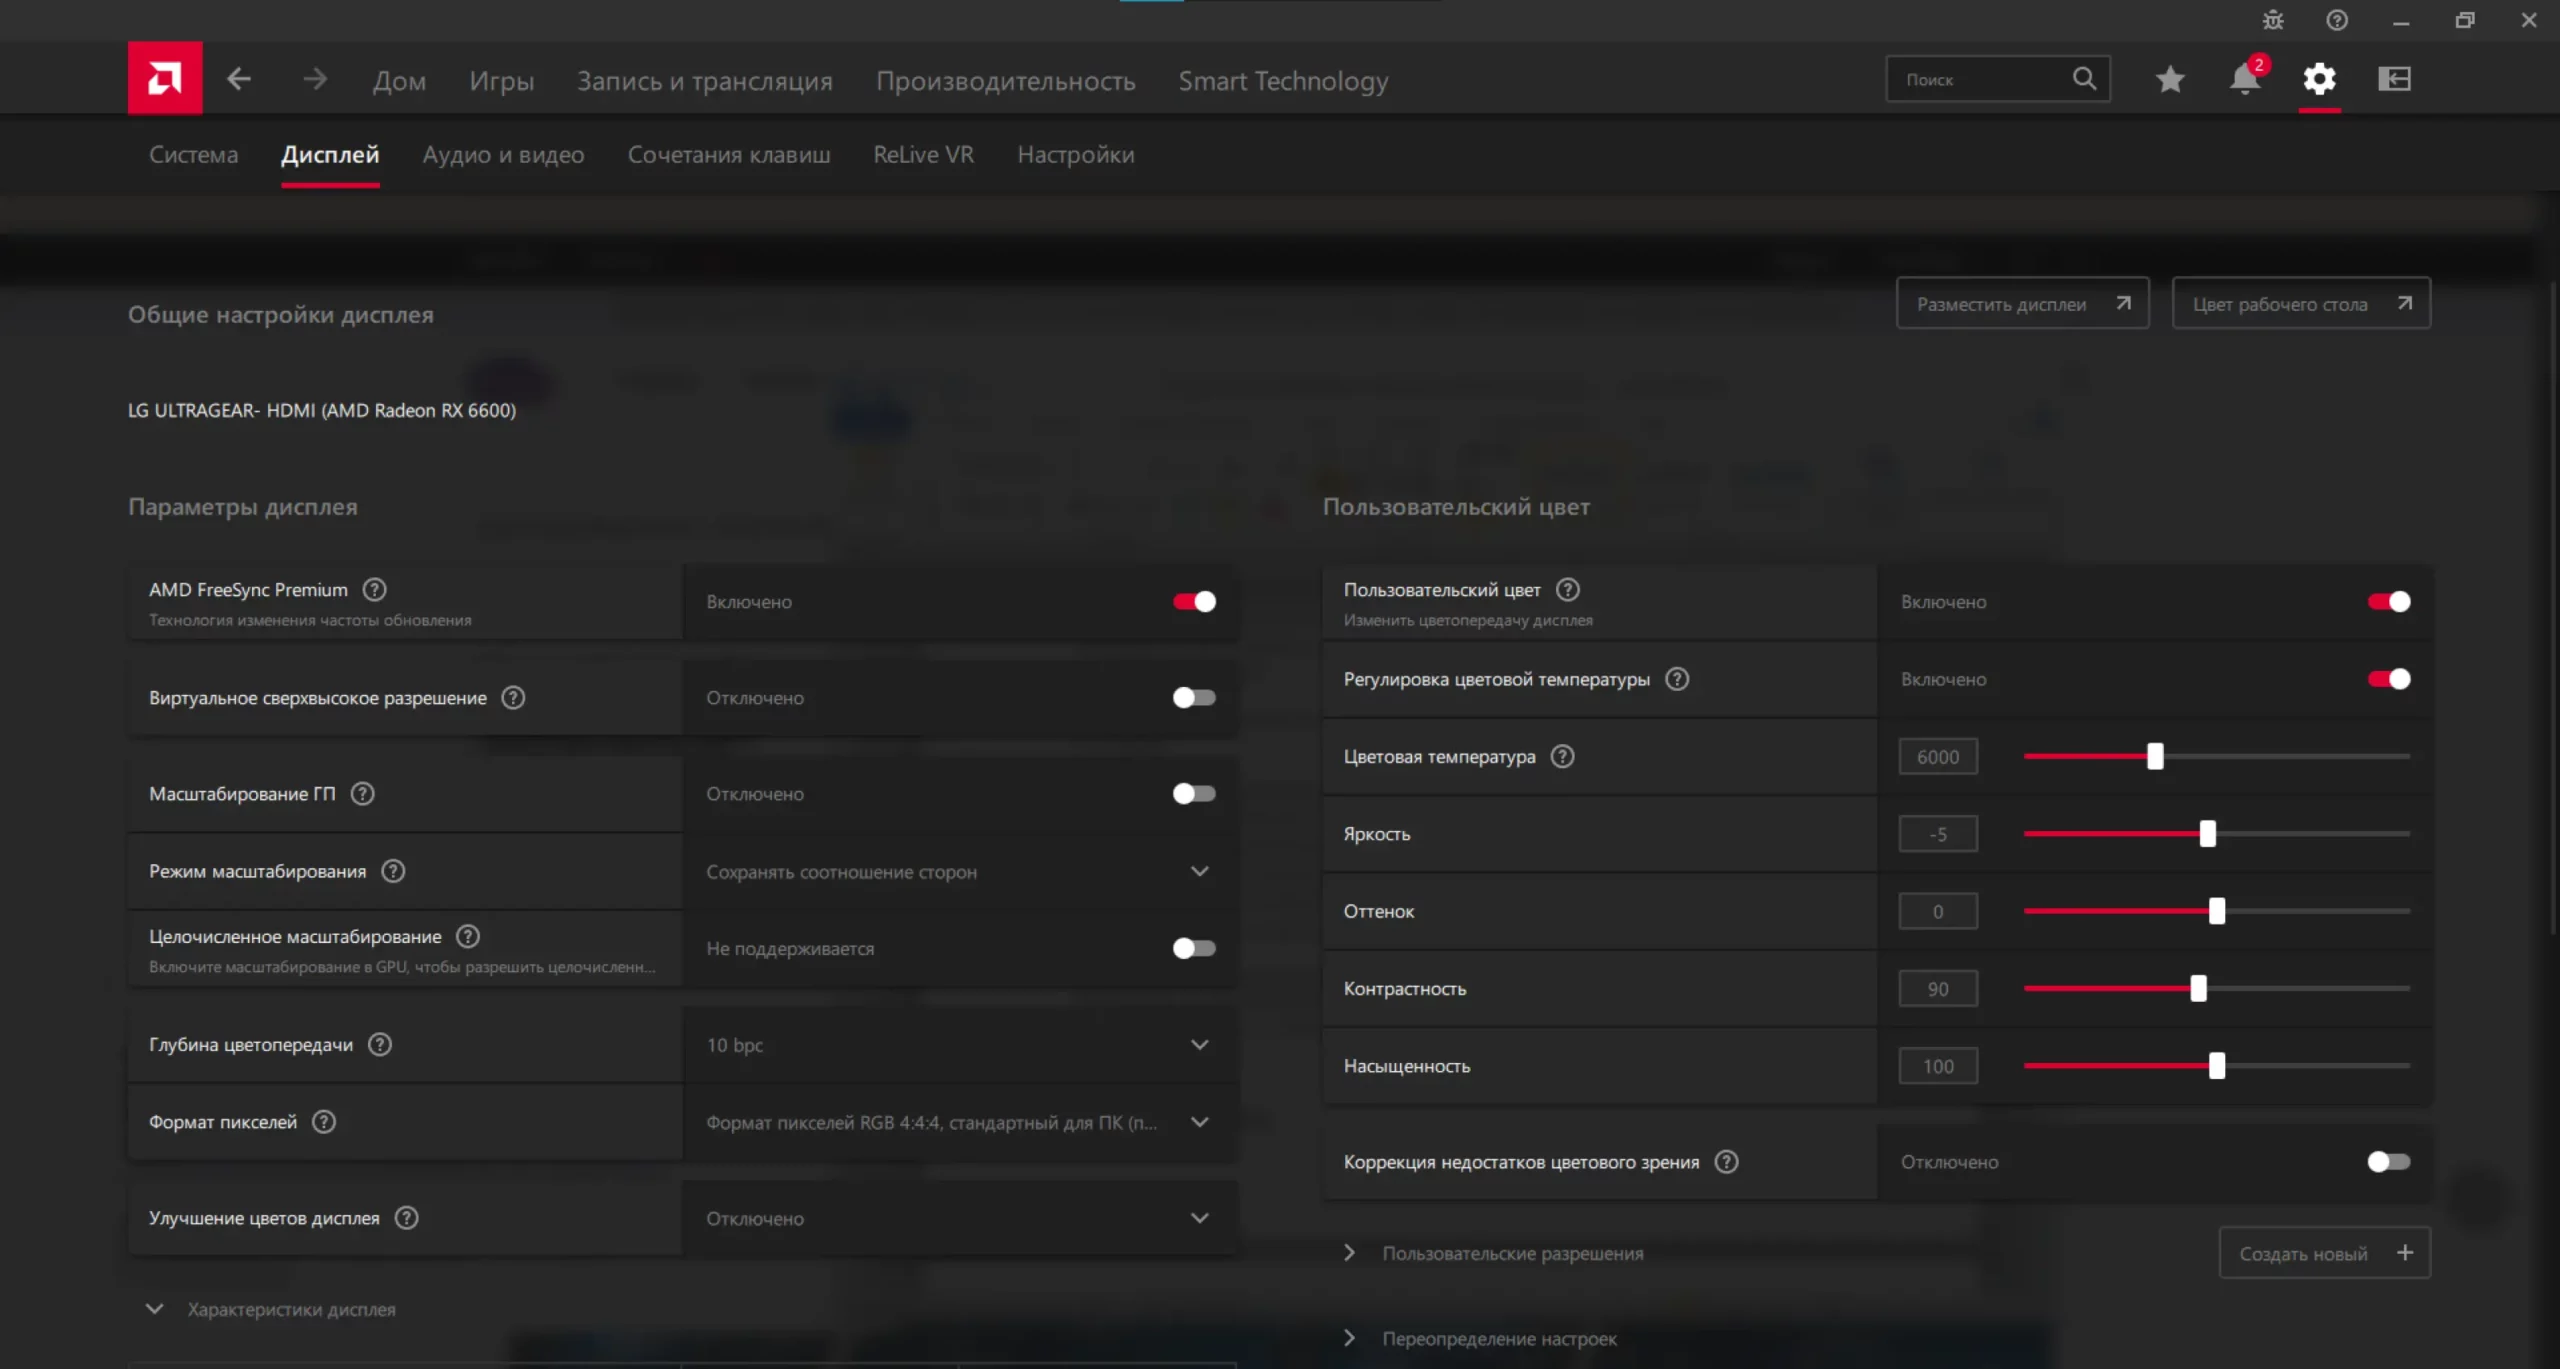Click the Яркость slider handle
This screenshot has height=1369, width=2560.
click(x=2207, y=834)
